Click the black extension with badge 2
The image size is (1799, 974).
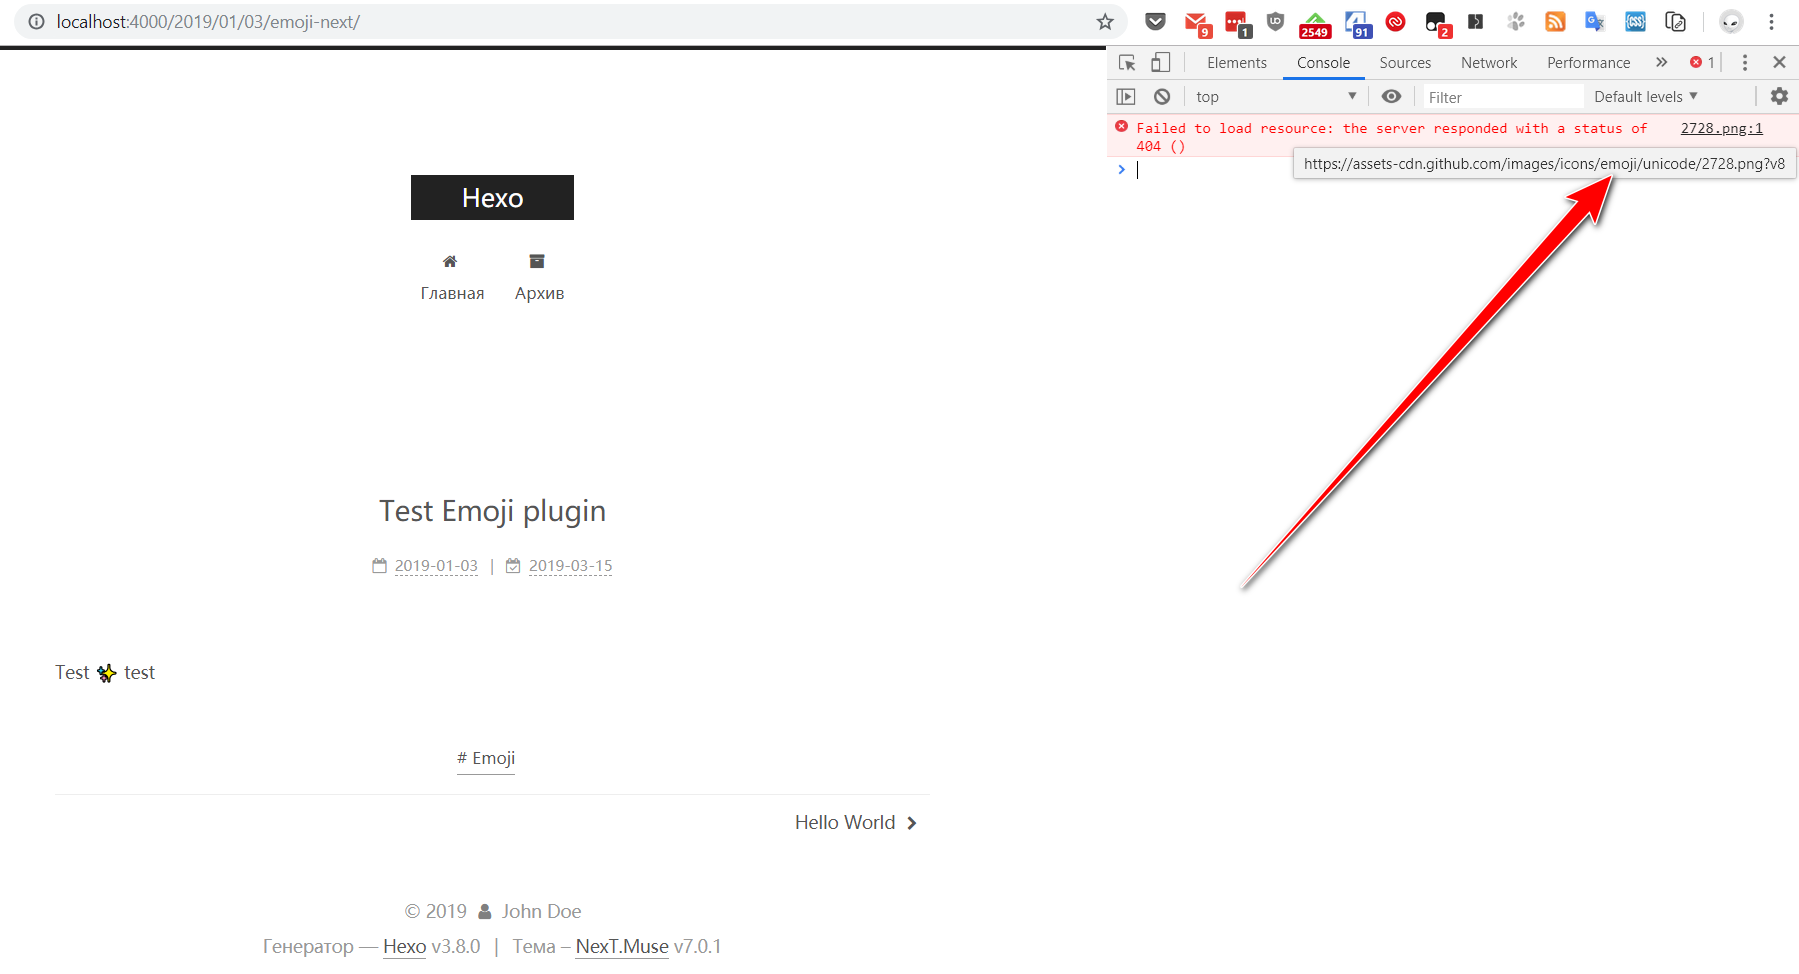(1437, 23)
